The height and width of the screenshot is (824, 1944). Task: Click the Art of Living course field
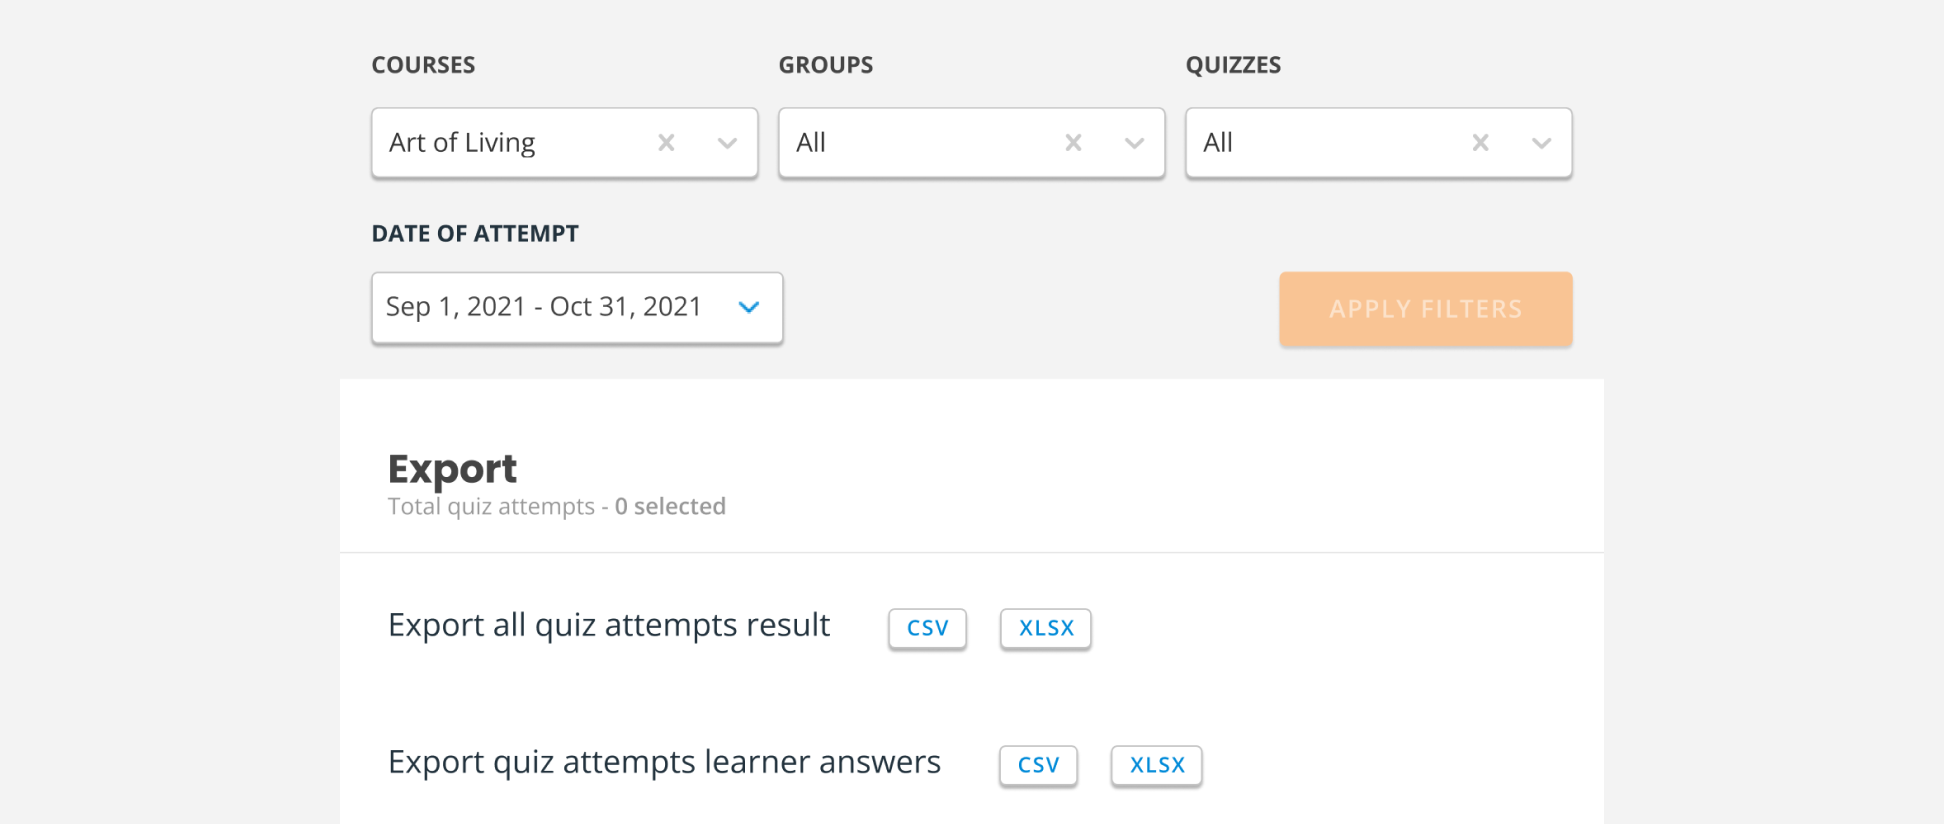(x=500, y=143)
